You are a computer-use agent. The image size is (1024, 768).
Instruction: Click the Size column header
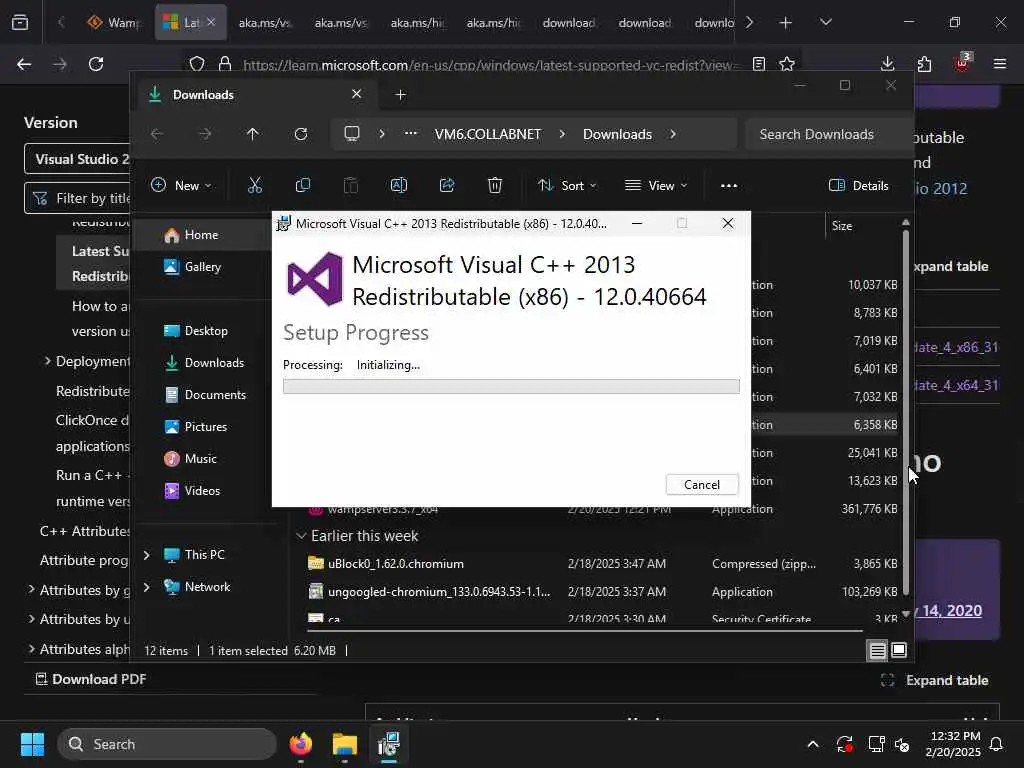coord(842,226)
